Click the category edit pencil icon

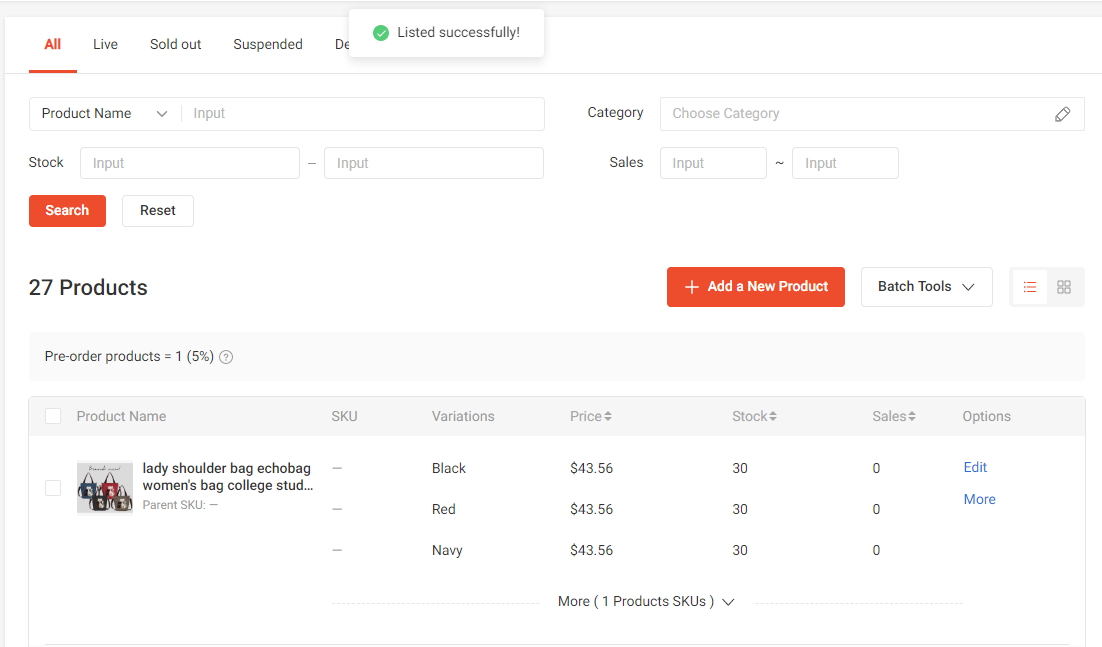point(1062,114)
